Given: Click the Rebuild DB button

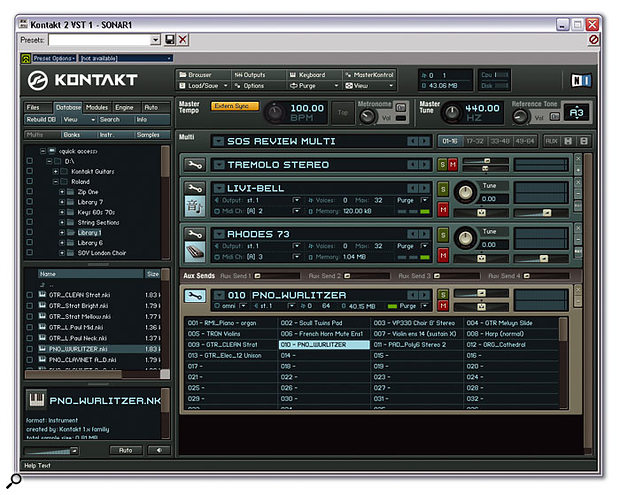Looking at the screenshot, I should click(42, 119).
